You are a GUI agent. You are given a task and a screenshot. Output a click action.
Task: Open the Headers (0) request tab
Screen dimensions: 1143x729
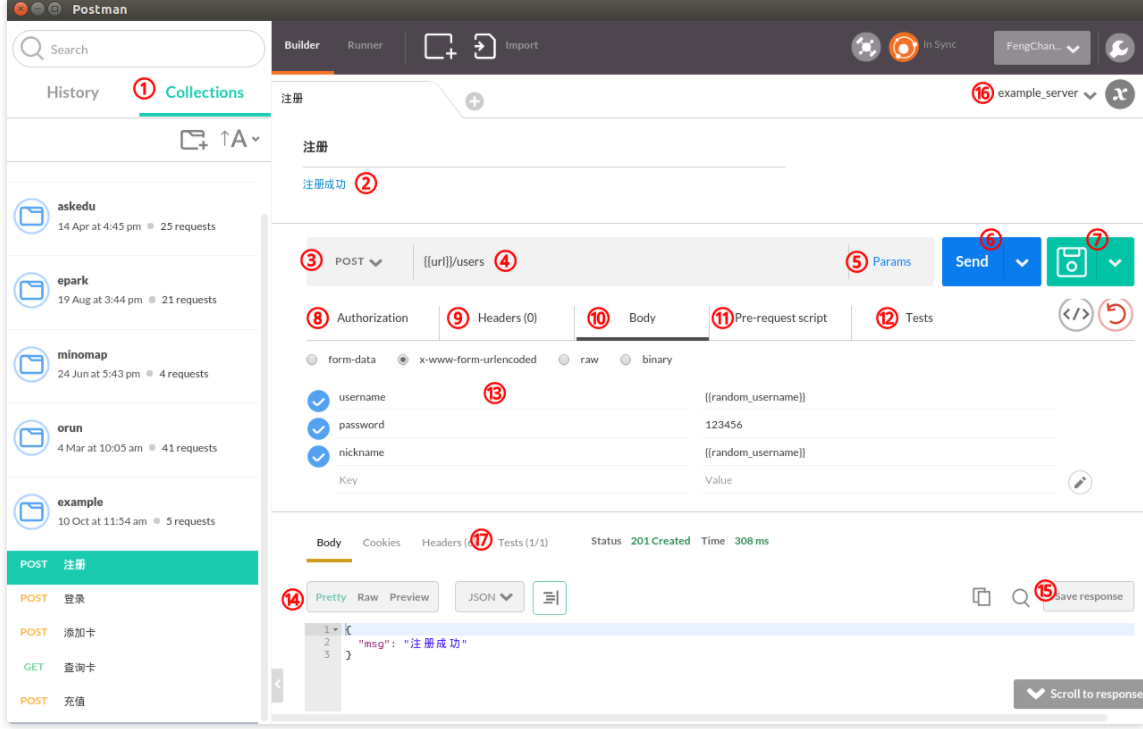pos(507,318)
